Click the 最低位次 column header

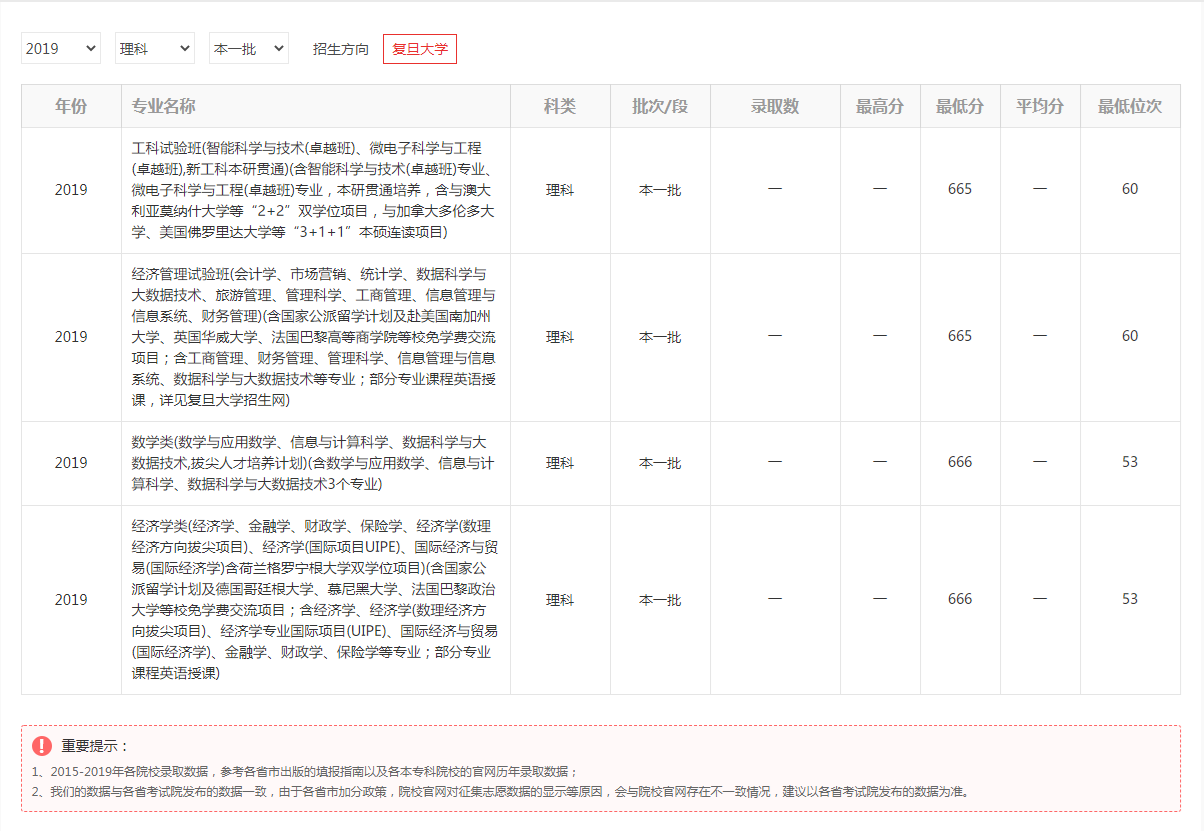pos(1130,105)
